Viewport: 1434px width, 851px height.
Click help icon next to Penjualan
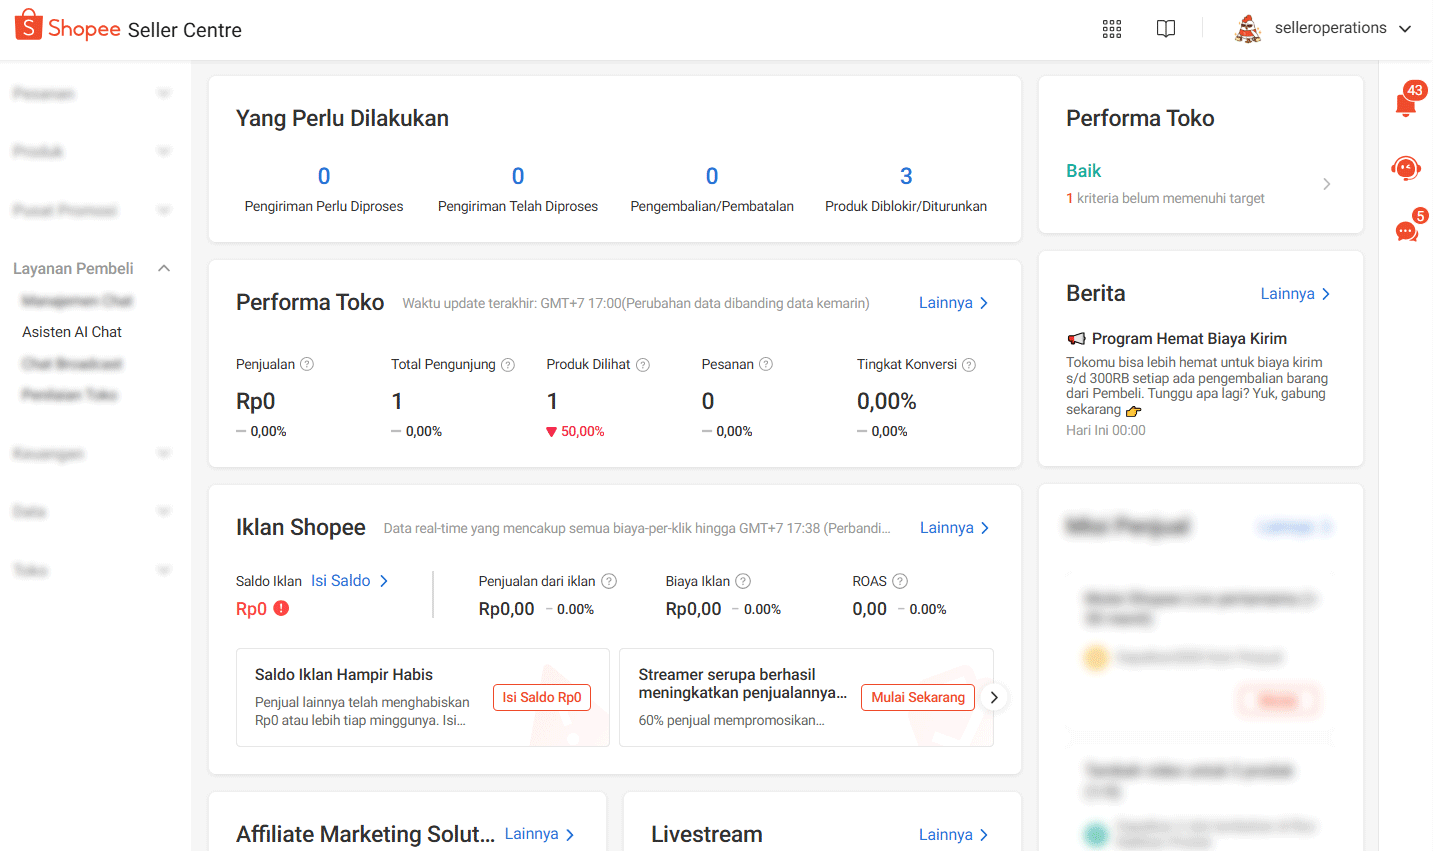pyautogui.click(x=307, y=364)
